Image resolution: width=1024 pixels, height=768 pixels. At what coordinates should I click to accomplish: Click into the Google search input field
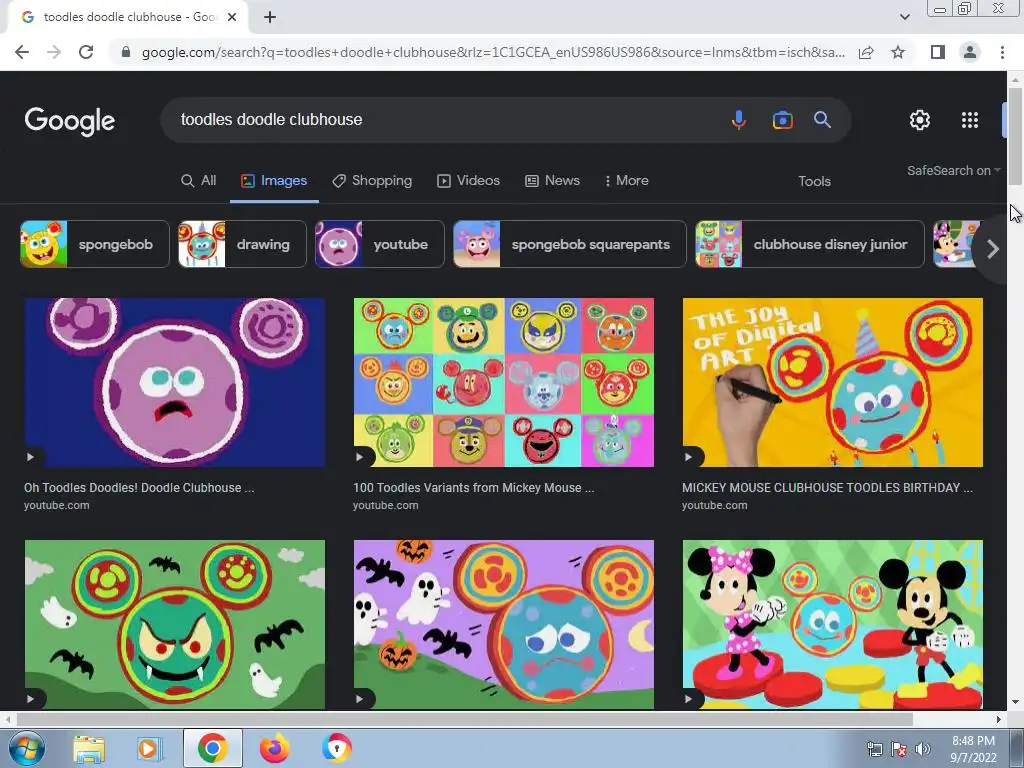[444, 120]
